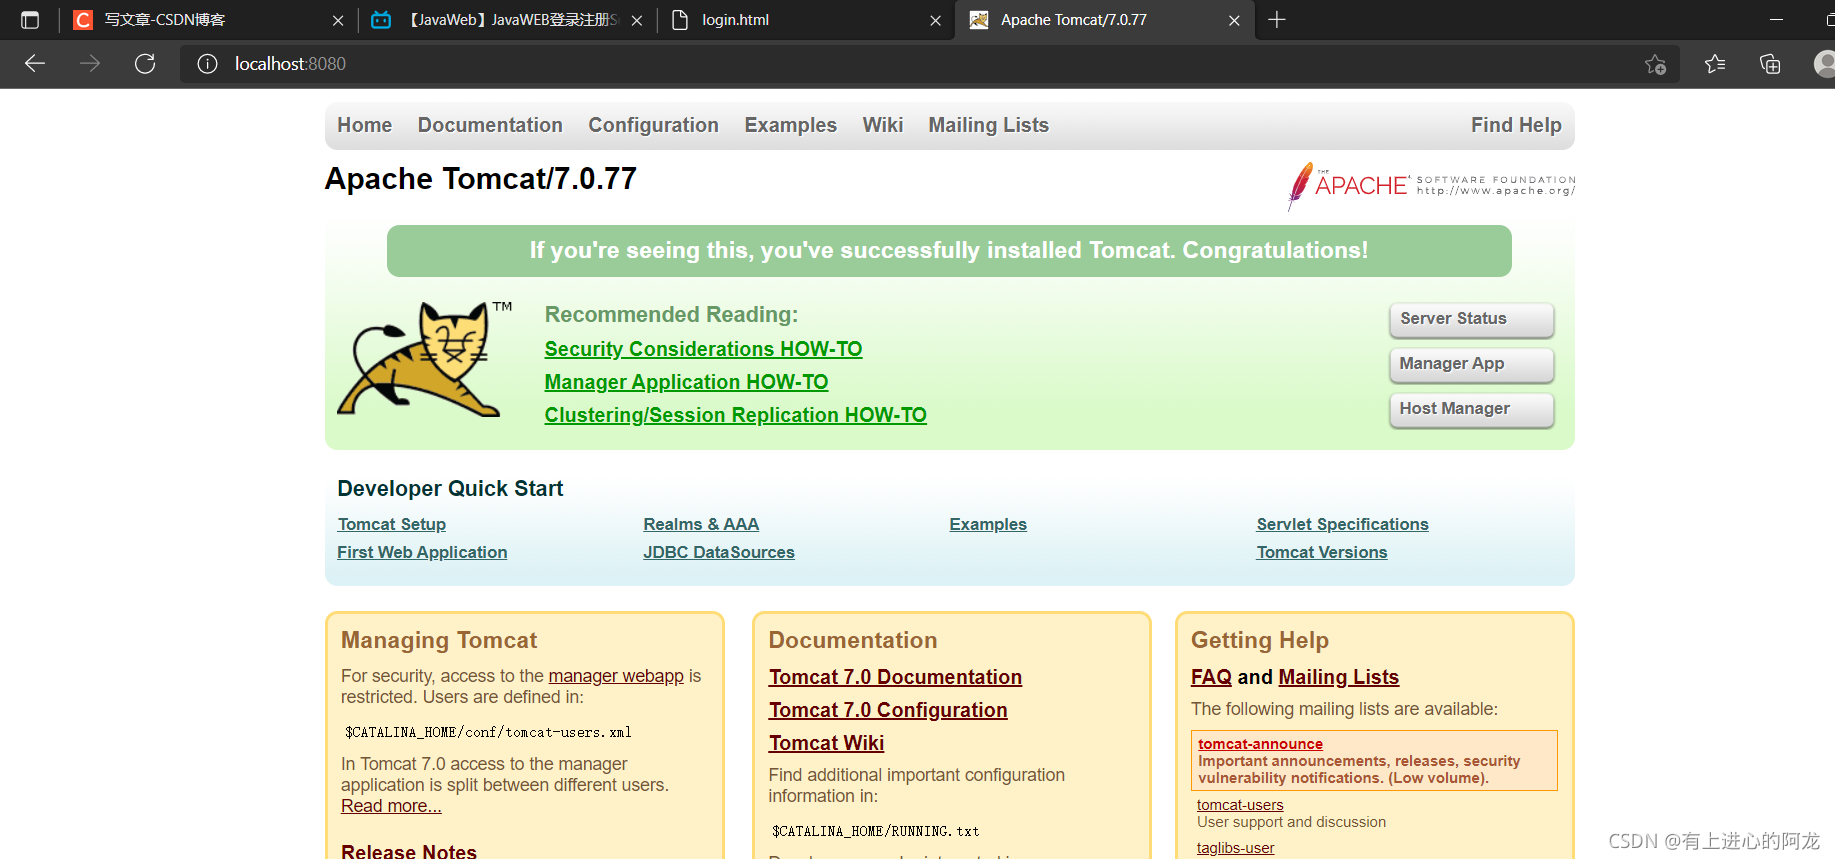The image size is (1835, 859).
Task: Open the browser profile avatar
Action: pyautogui.click(x=1824, y=64)
